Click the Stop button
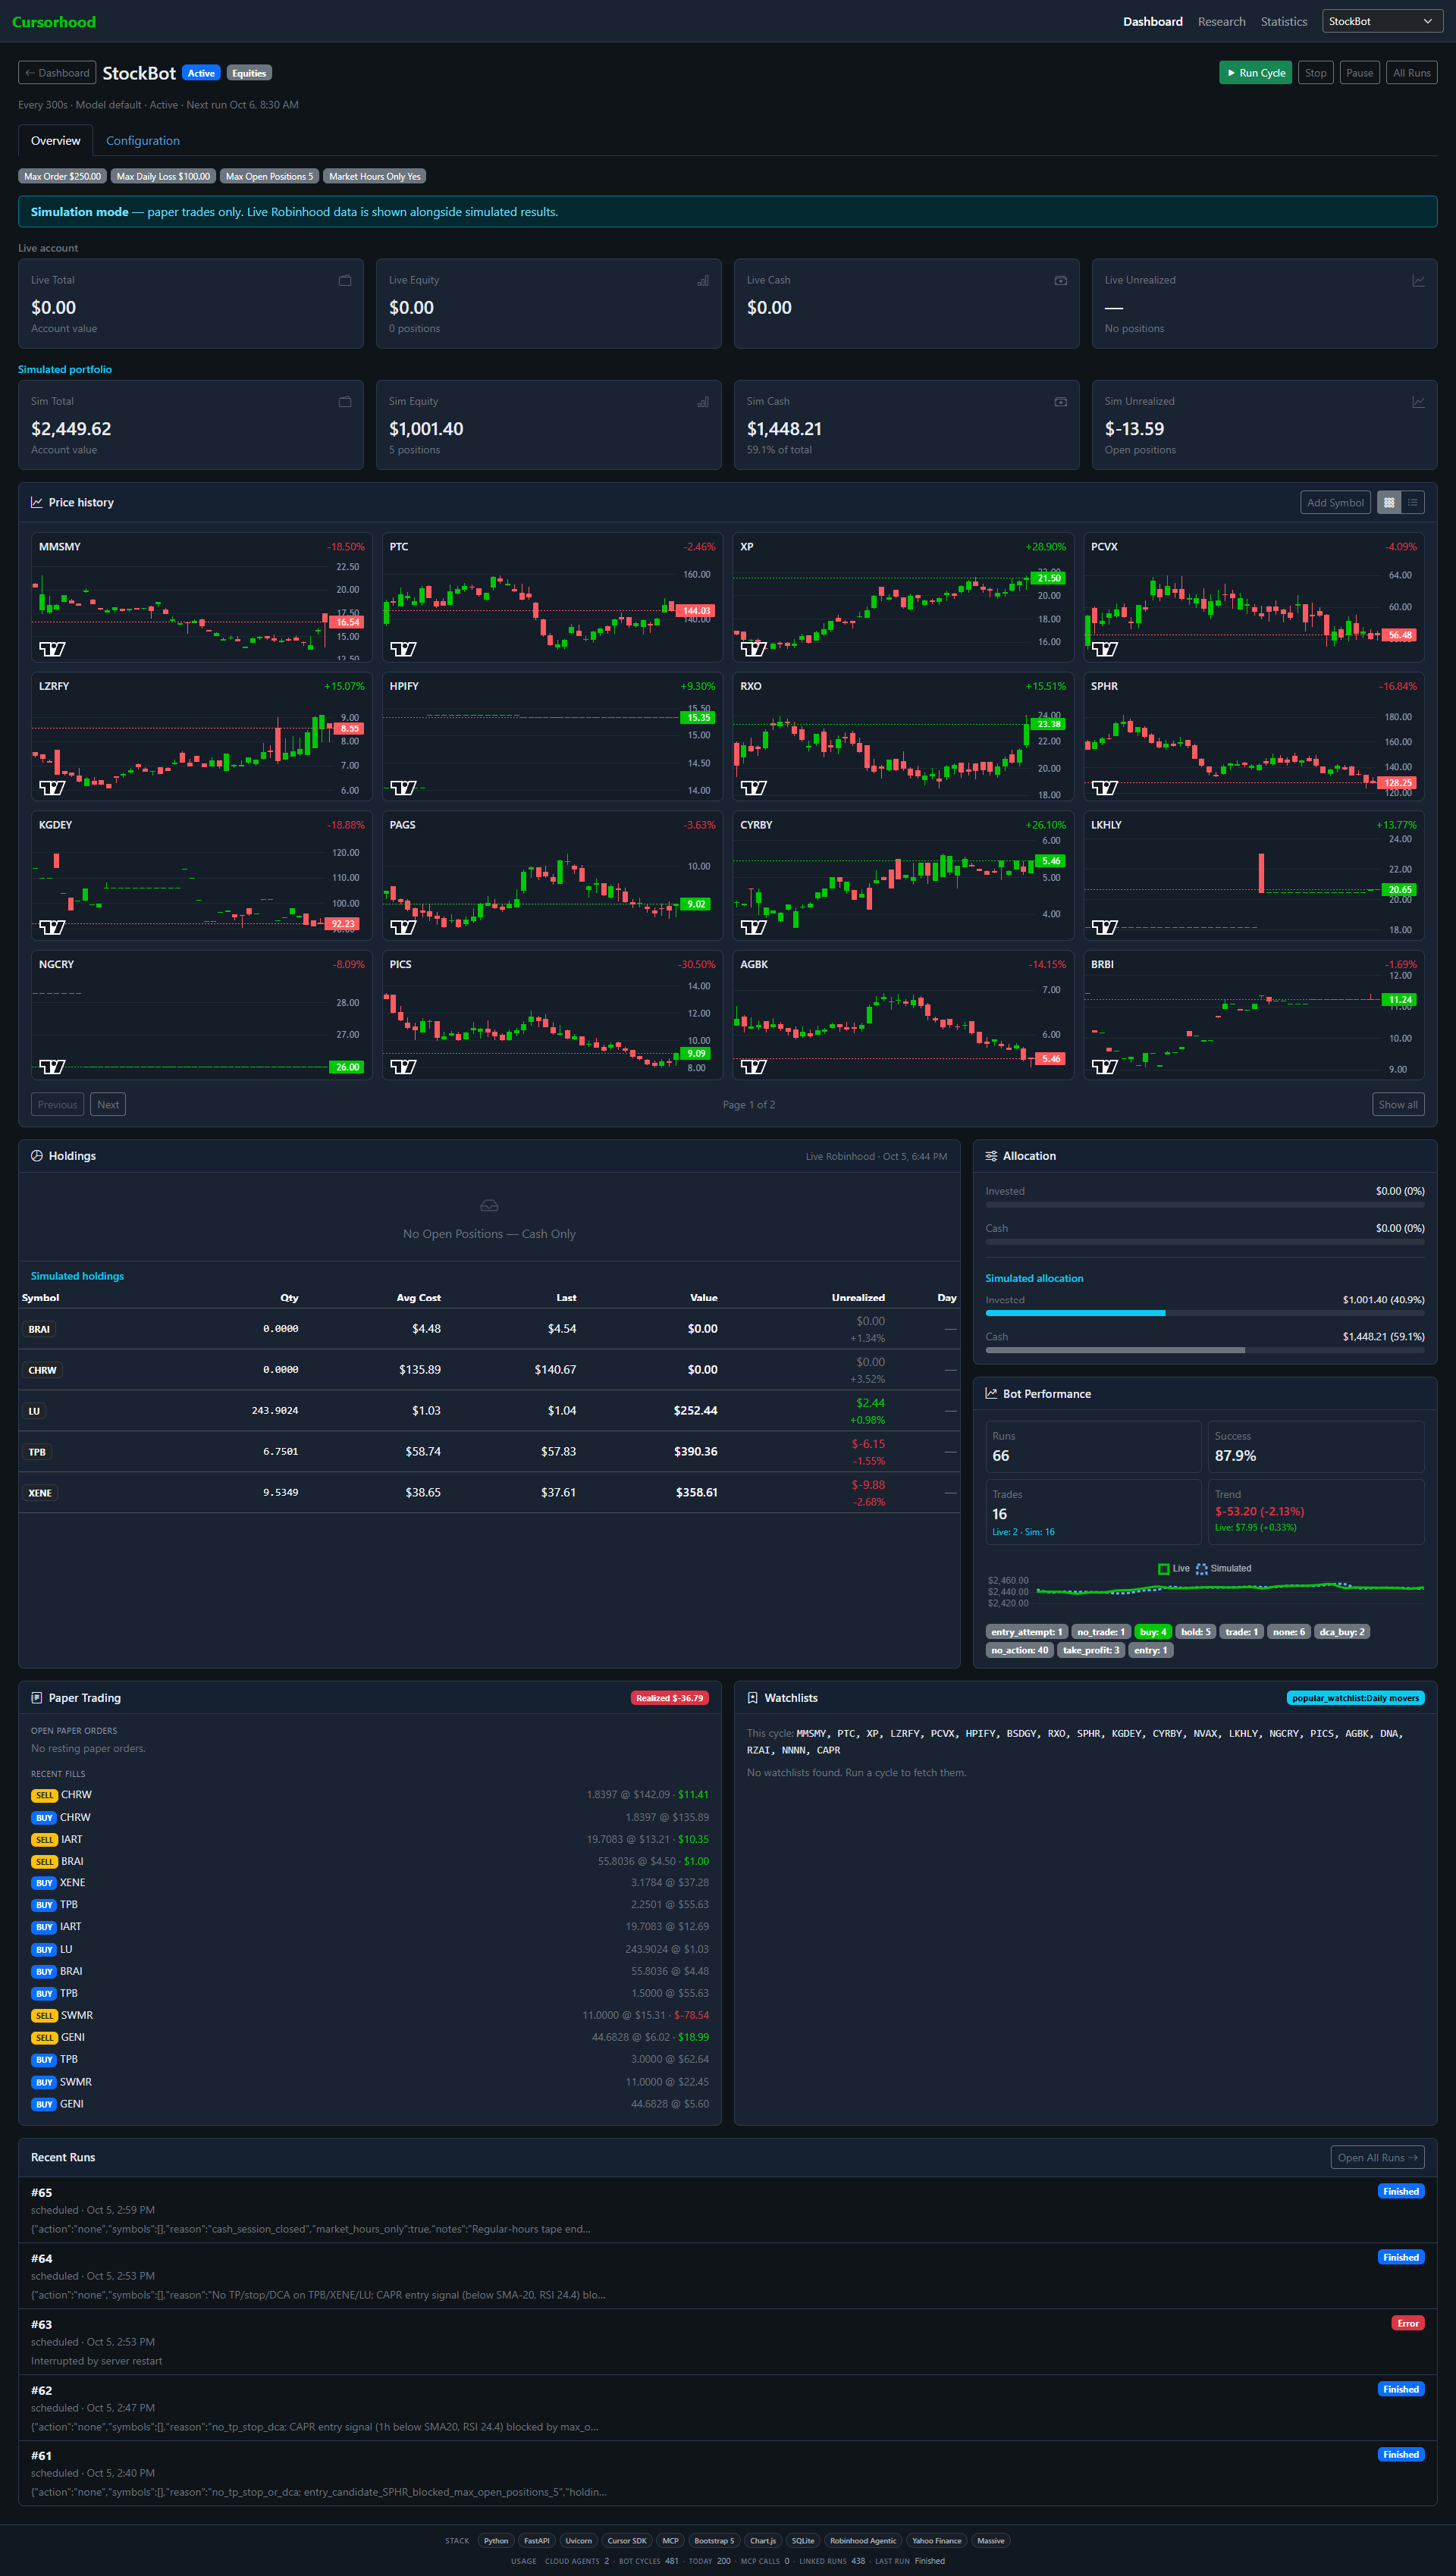The image size is (1456, 2576). (1315, 73)
